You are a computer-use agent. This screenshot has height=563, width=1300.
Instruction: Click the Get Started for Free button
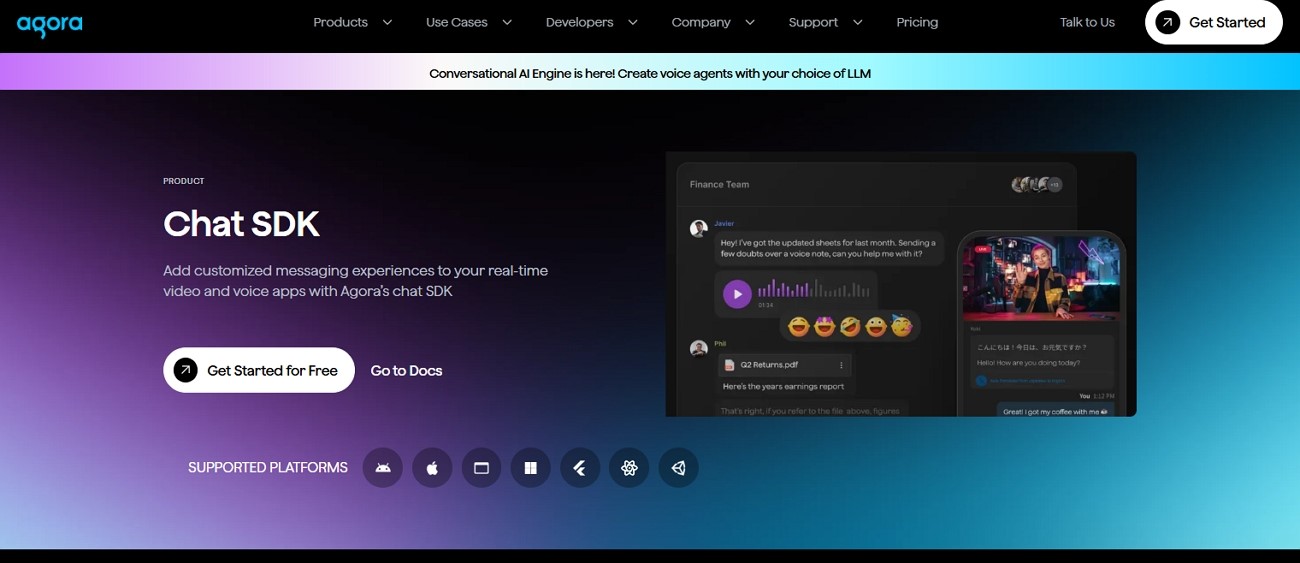pyautogui.click(x=259, y=370)
